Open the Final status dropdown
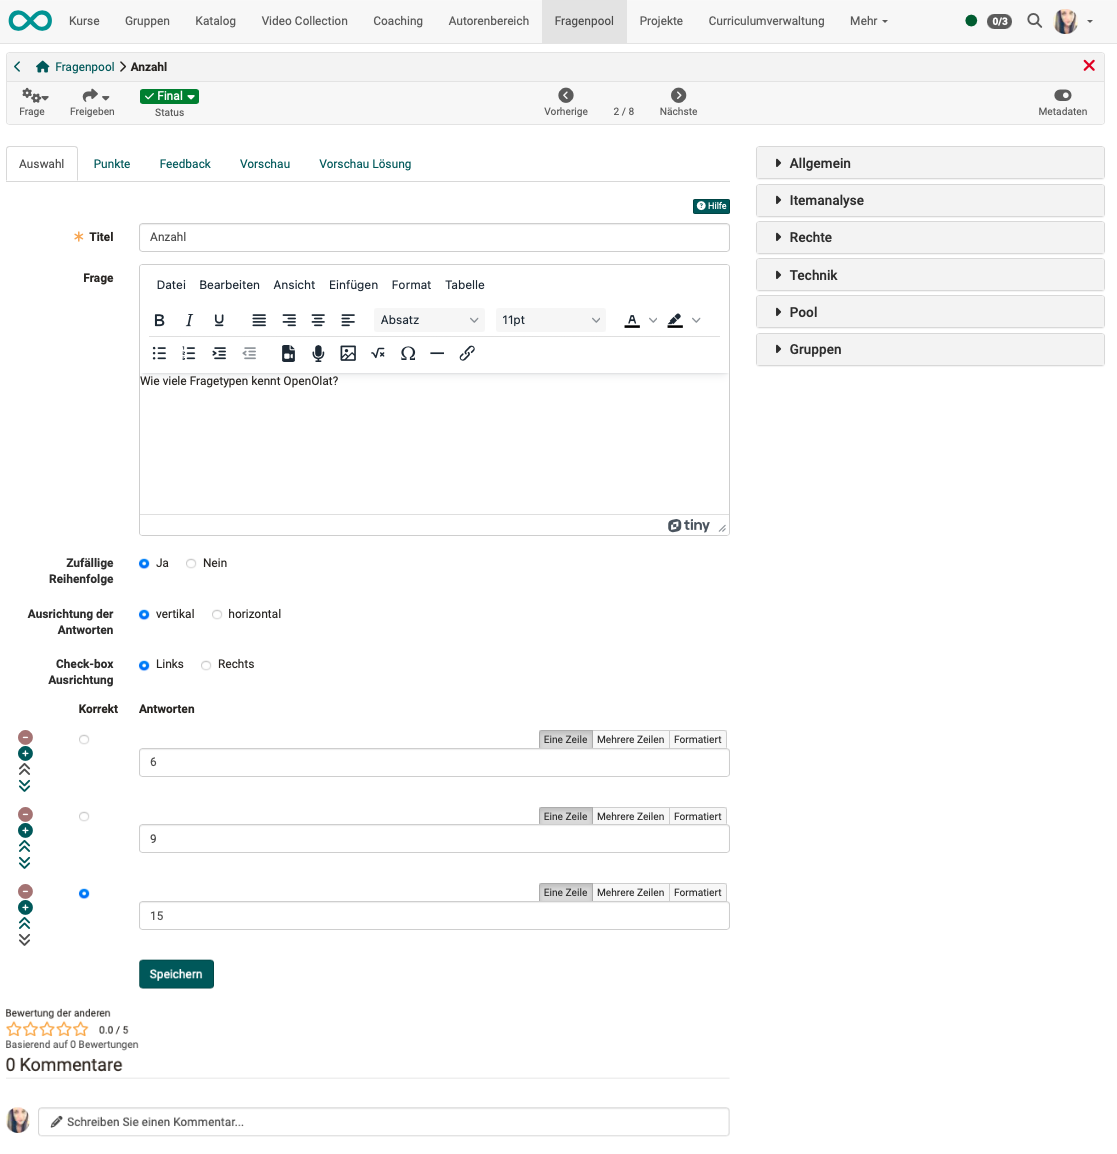Screen dimensions: 1117x1154 (169, 96)
